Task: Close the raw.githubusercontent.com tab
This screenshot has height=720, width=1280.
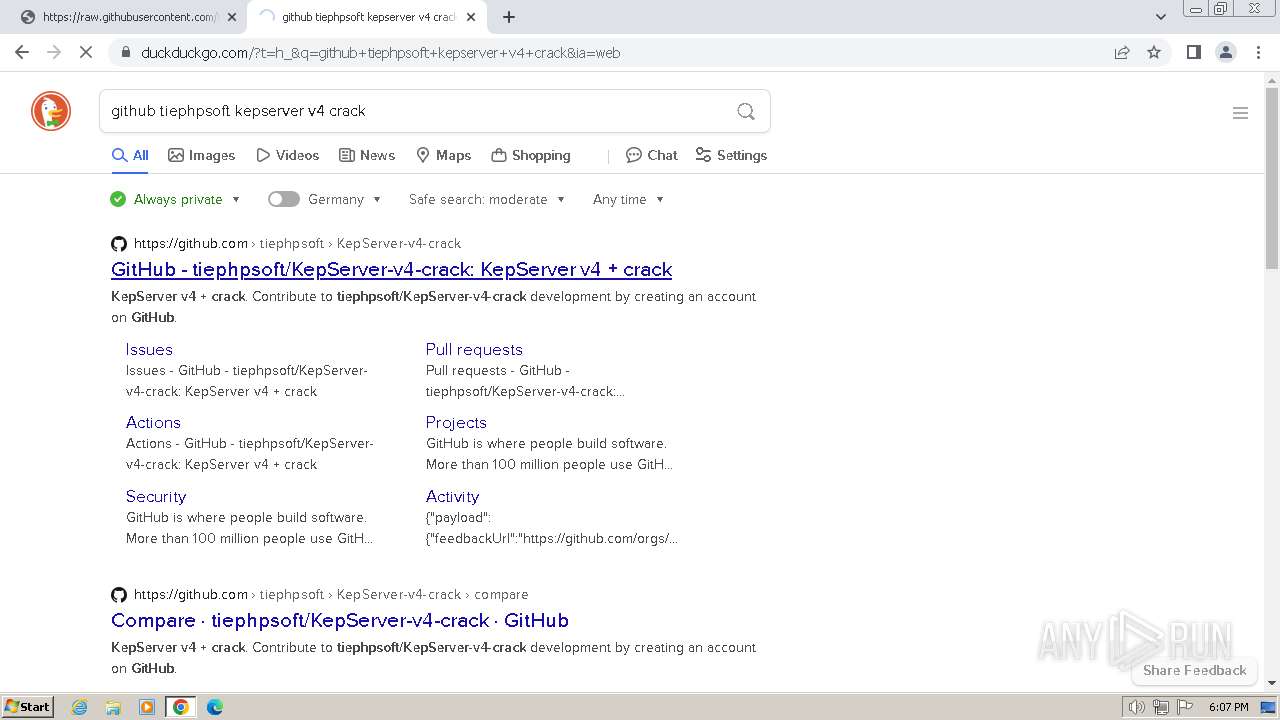Action: [232, 17]
